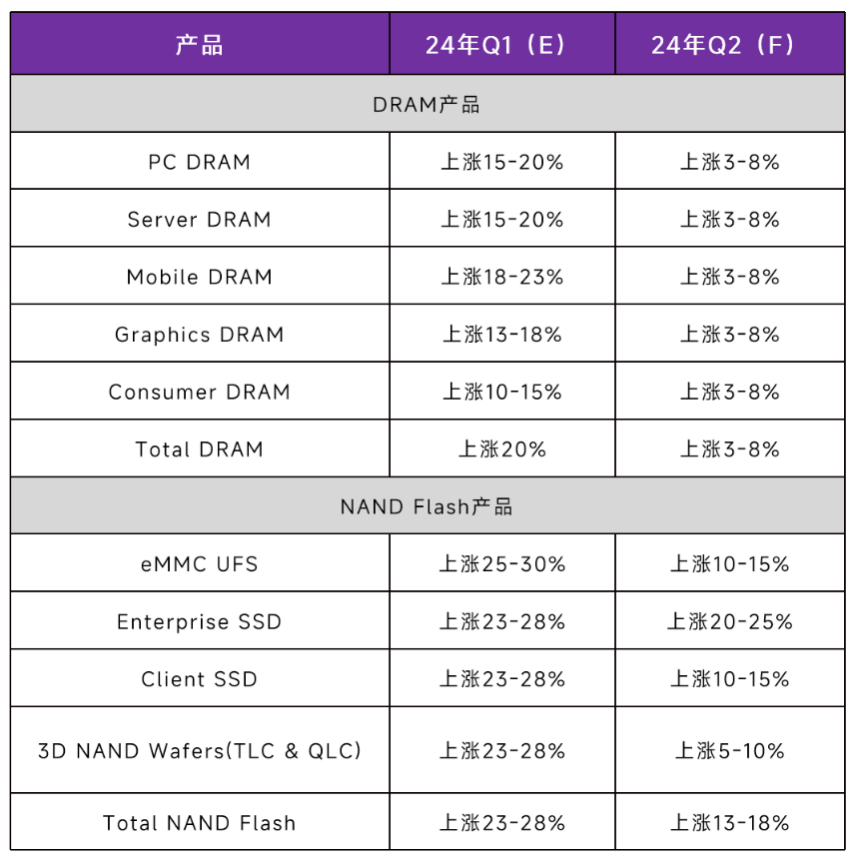Select the 24年Q2 (F) column header

[729, 45]
